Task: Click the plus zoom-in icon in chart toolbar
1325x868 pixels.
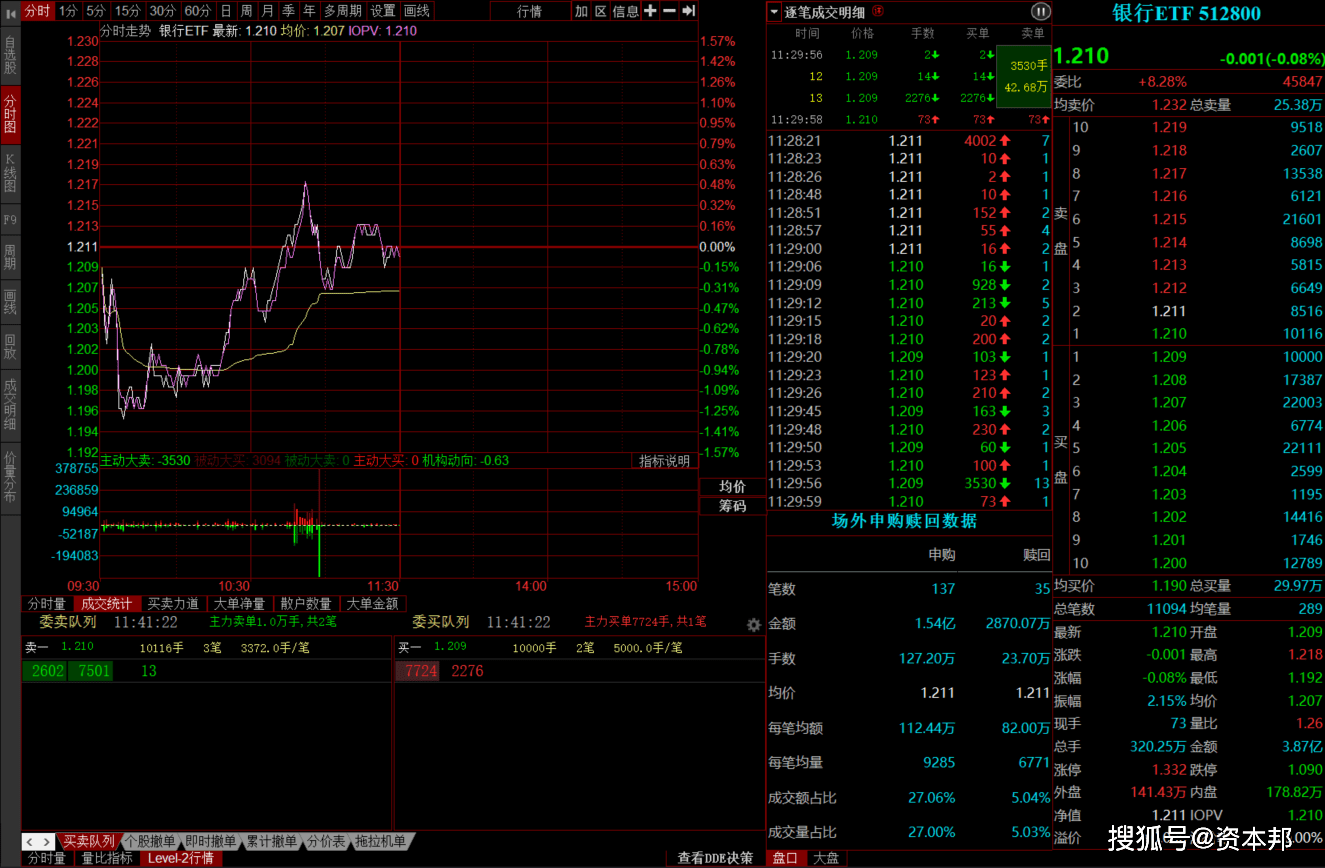Action: 650,10
